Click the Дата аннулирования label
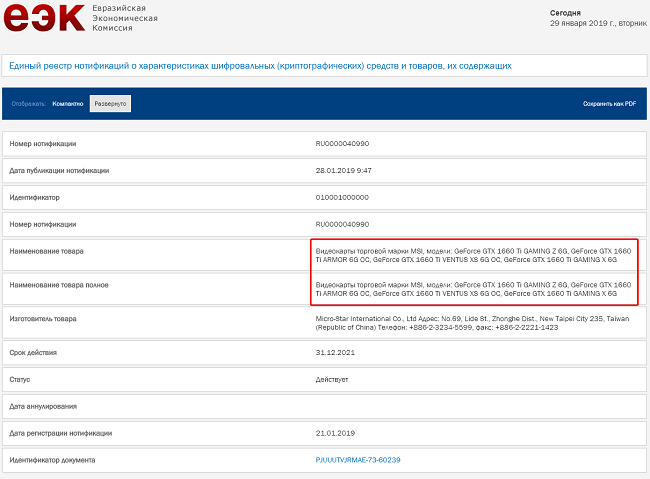The width and height of the screenshot is (650, 479). point(43,406)
